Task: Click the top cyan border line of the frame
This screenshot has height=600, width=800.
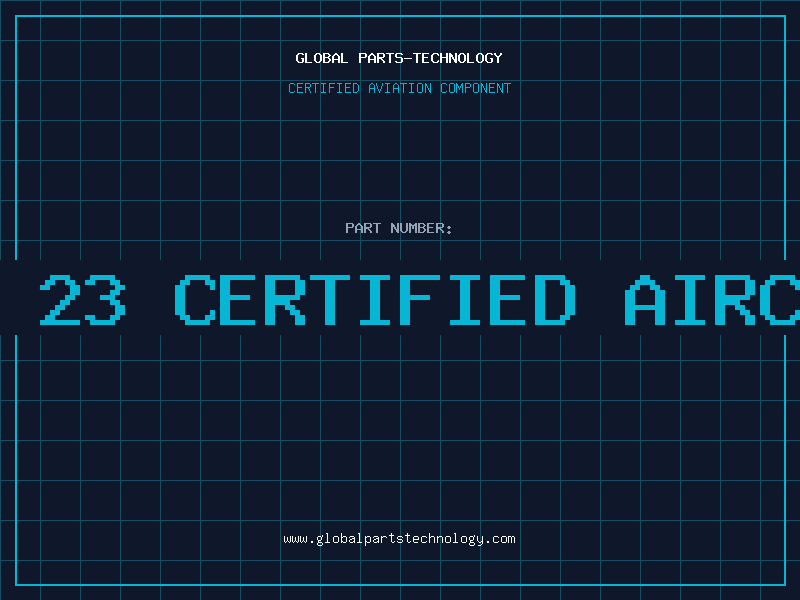Action: click(x=401, y=16)
